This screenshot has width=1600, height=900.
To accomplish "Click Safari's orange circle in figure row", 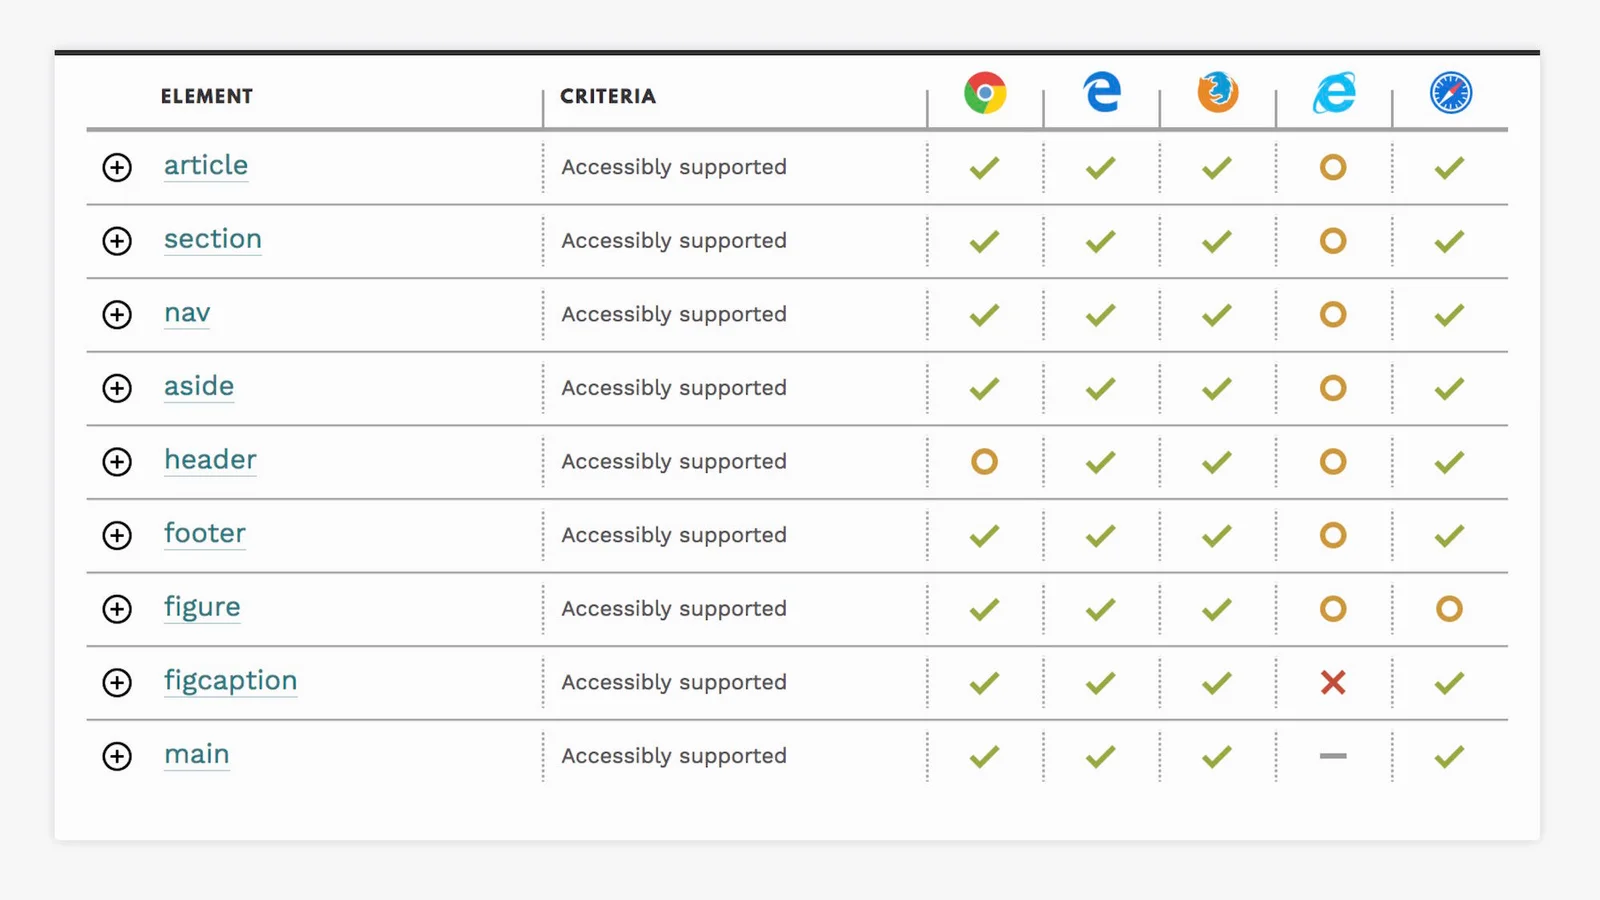I will [1449, 608].
